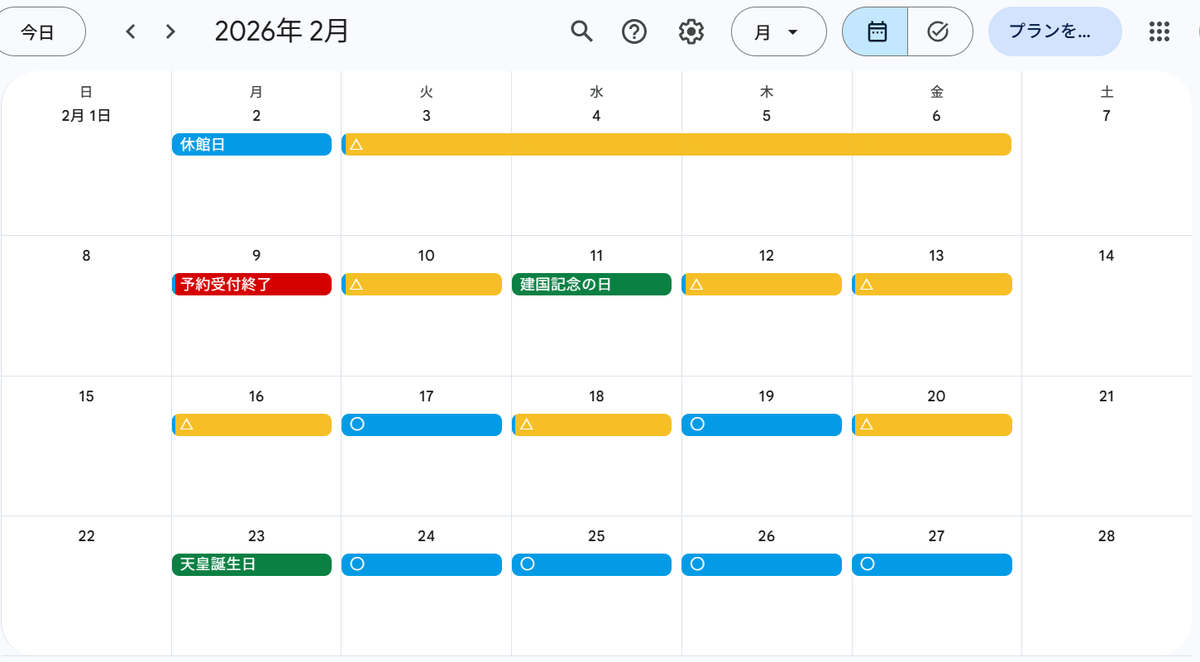Open the △ event on February 13
The image size is (1200, 662).
click(931, 284)
